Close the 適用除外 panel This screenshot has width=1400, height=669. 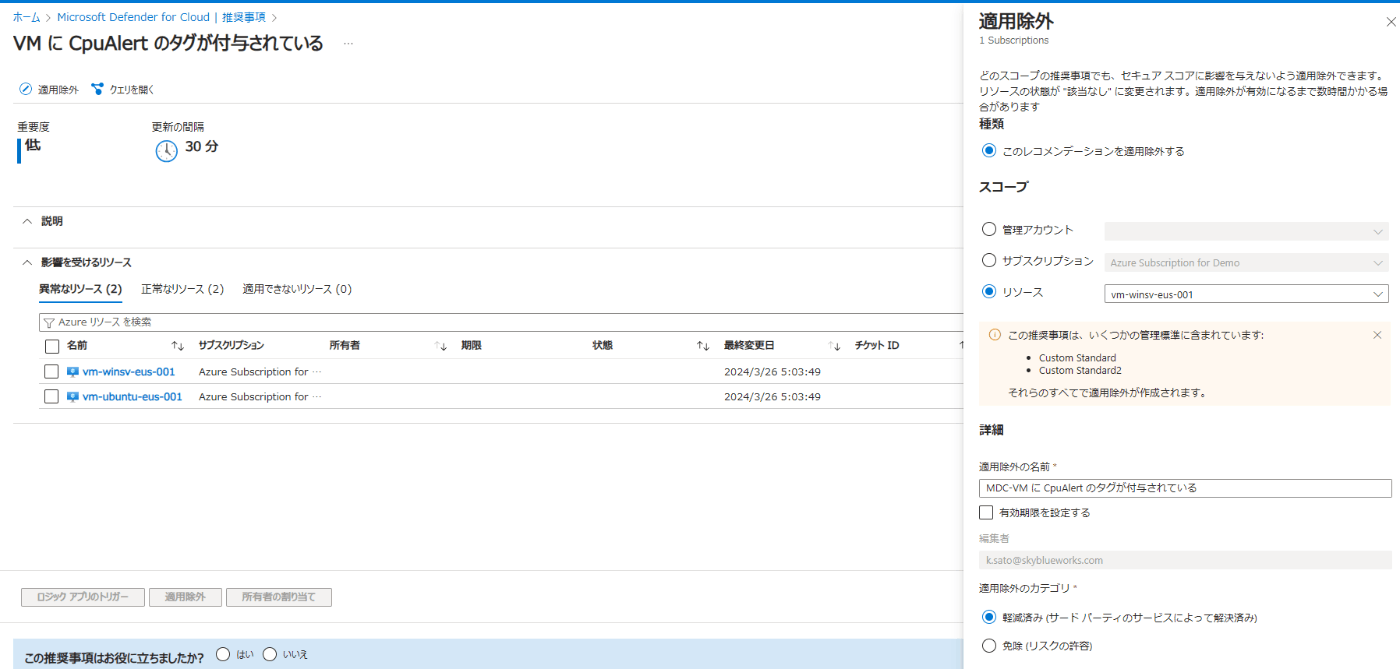[x=1391, y=22]
